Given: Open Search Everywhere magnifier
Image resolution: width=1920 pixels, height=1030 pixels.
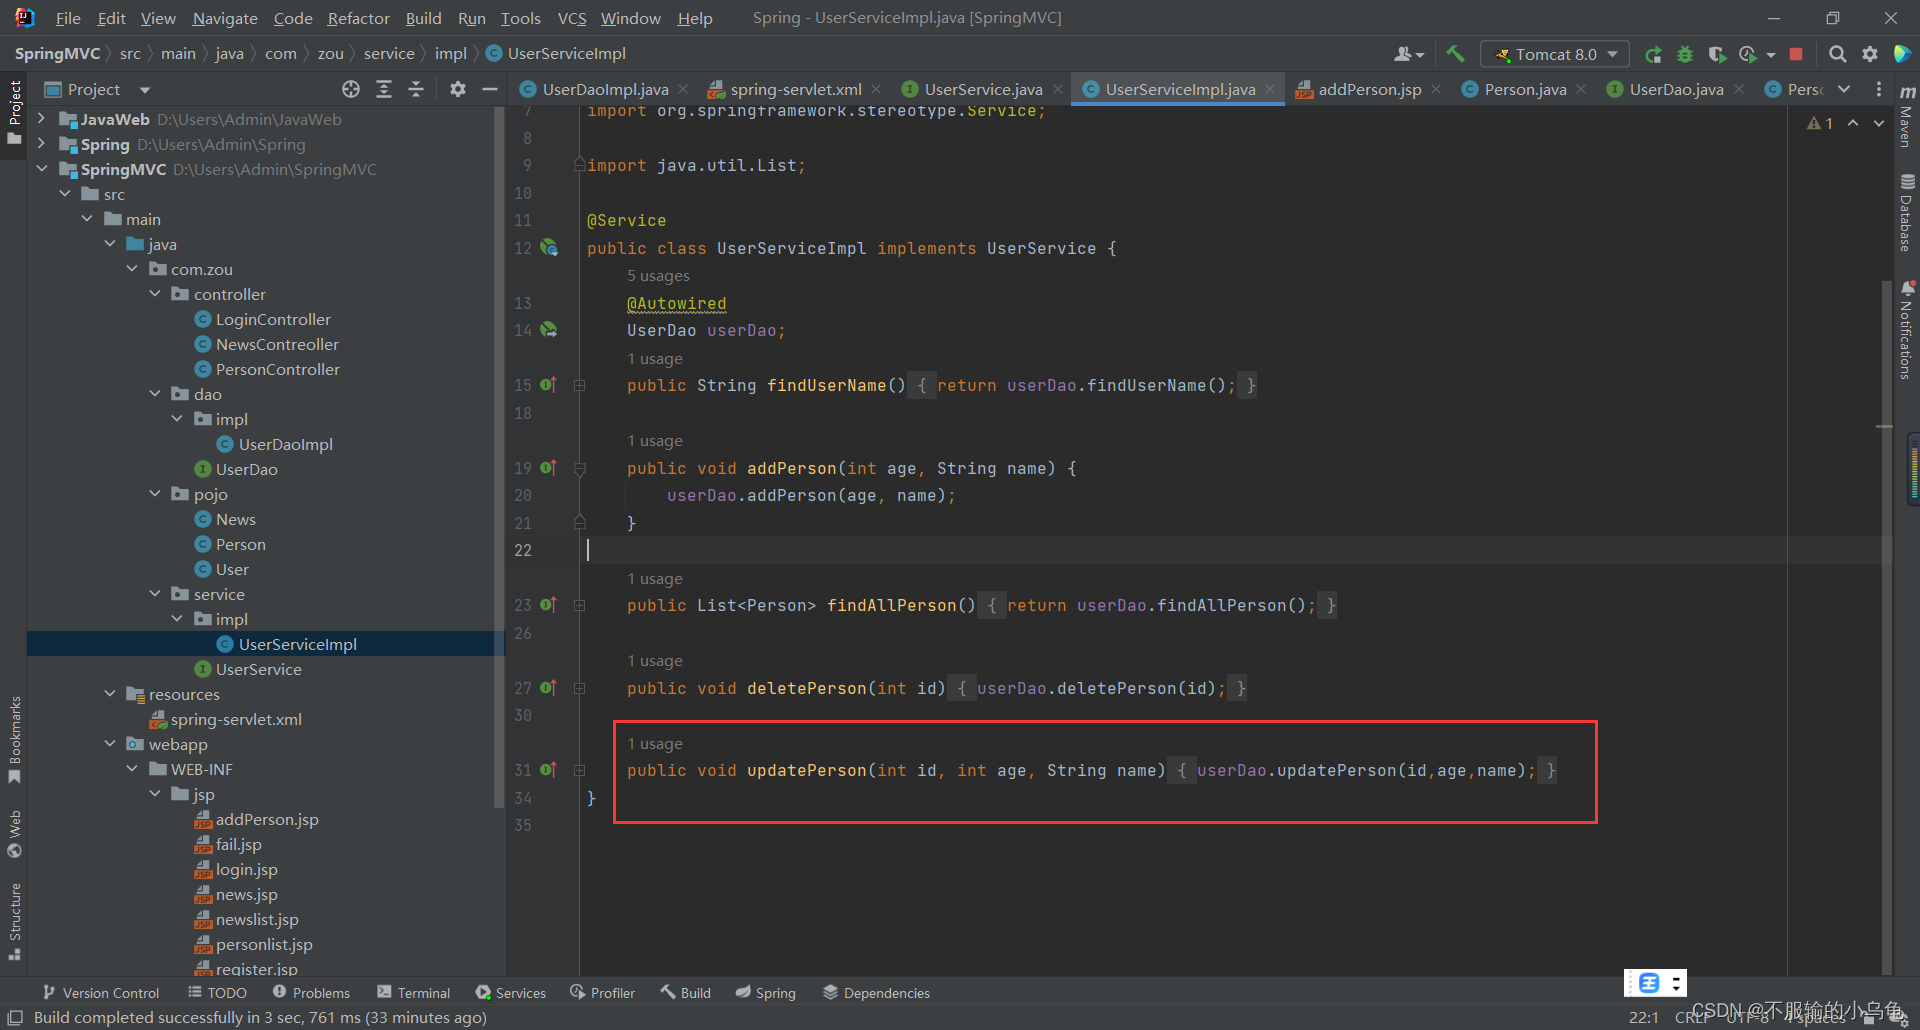Looking at the screenshot, I should pos(1837,54).
